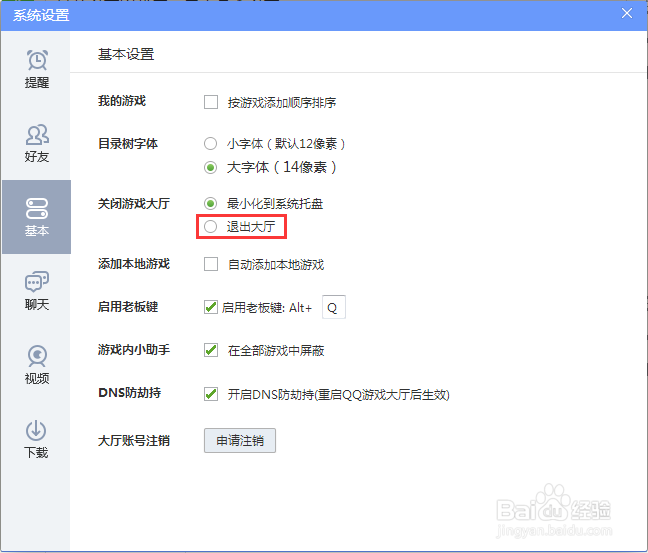Enable 按游戏添加顺序排序 checkbox
648x553 pixels.
pyautogui.click(x=211, y=102)
